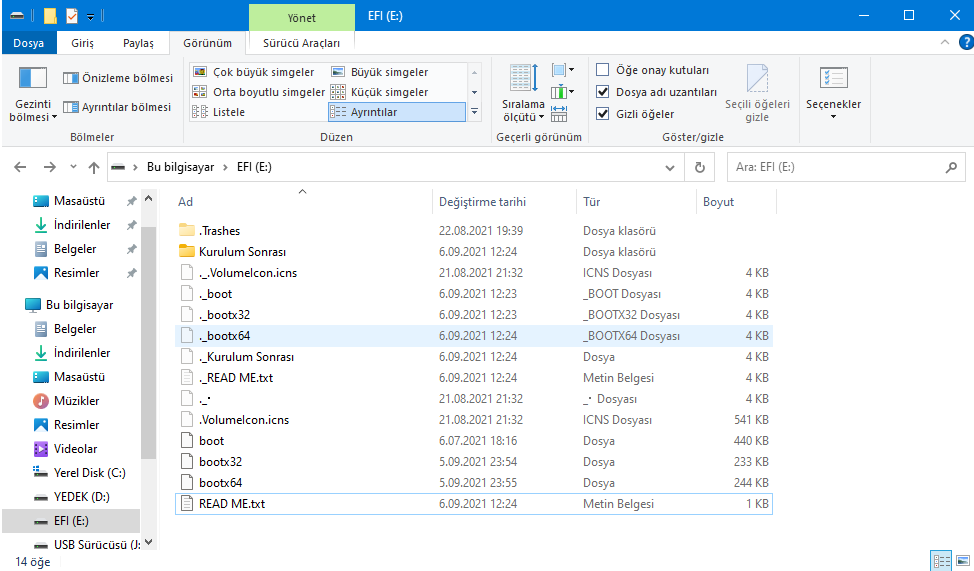
Task: Click the up arrow navigation icon
Action: [94, 168]
